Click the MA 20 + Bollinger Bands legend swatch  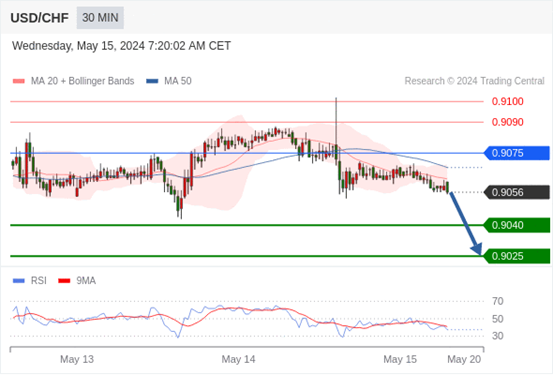[19, 81]
